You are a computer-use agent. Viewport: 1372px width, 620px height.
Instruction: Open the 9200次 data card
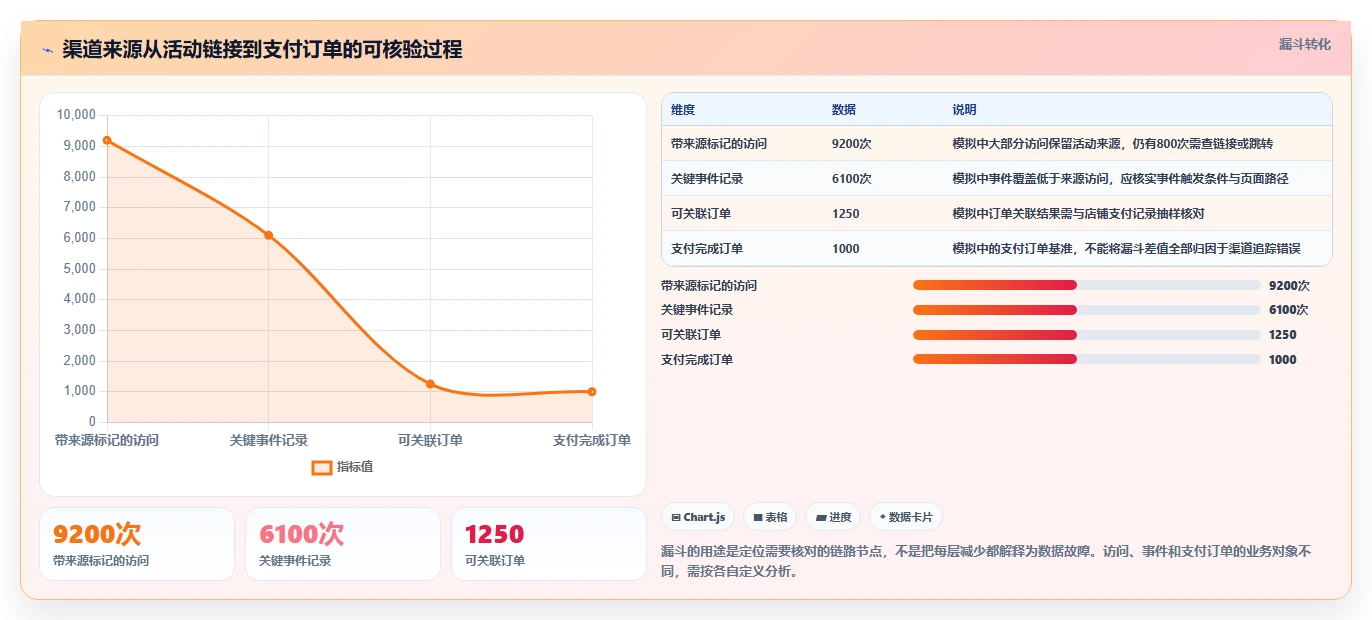[137, 544]
